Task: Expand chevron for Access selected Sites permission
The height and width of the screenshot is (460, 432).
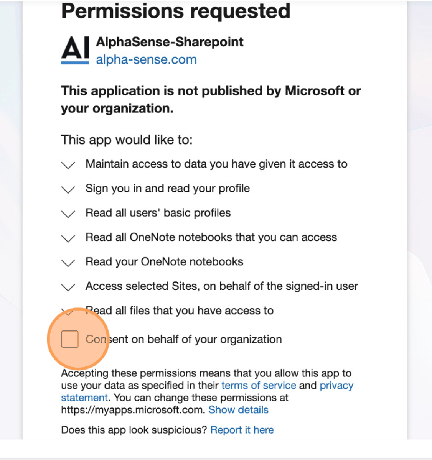Action: pyautogui.click(x=68, y=287)
